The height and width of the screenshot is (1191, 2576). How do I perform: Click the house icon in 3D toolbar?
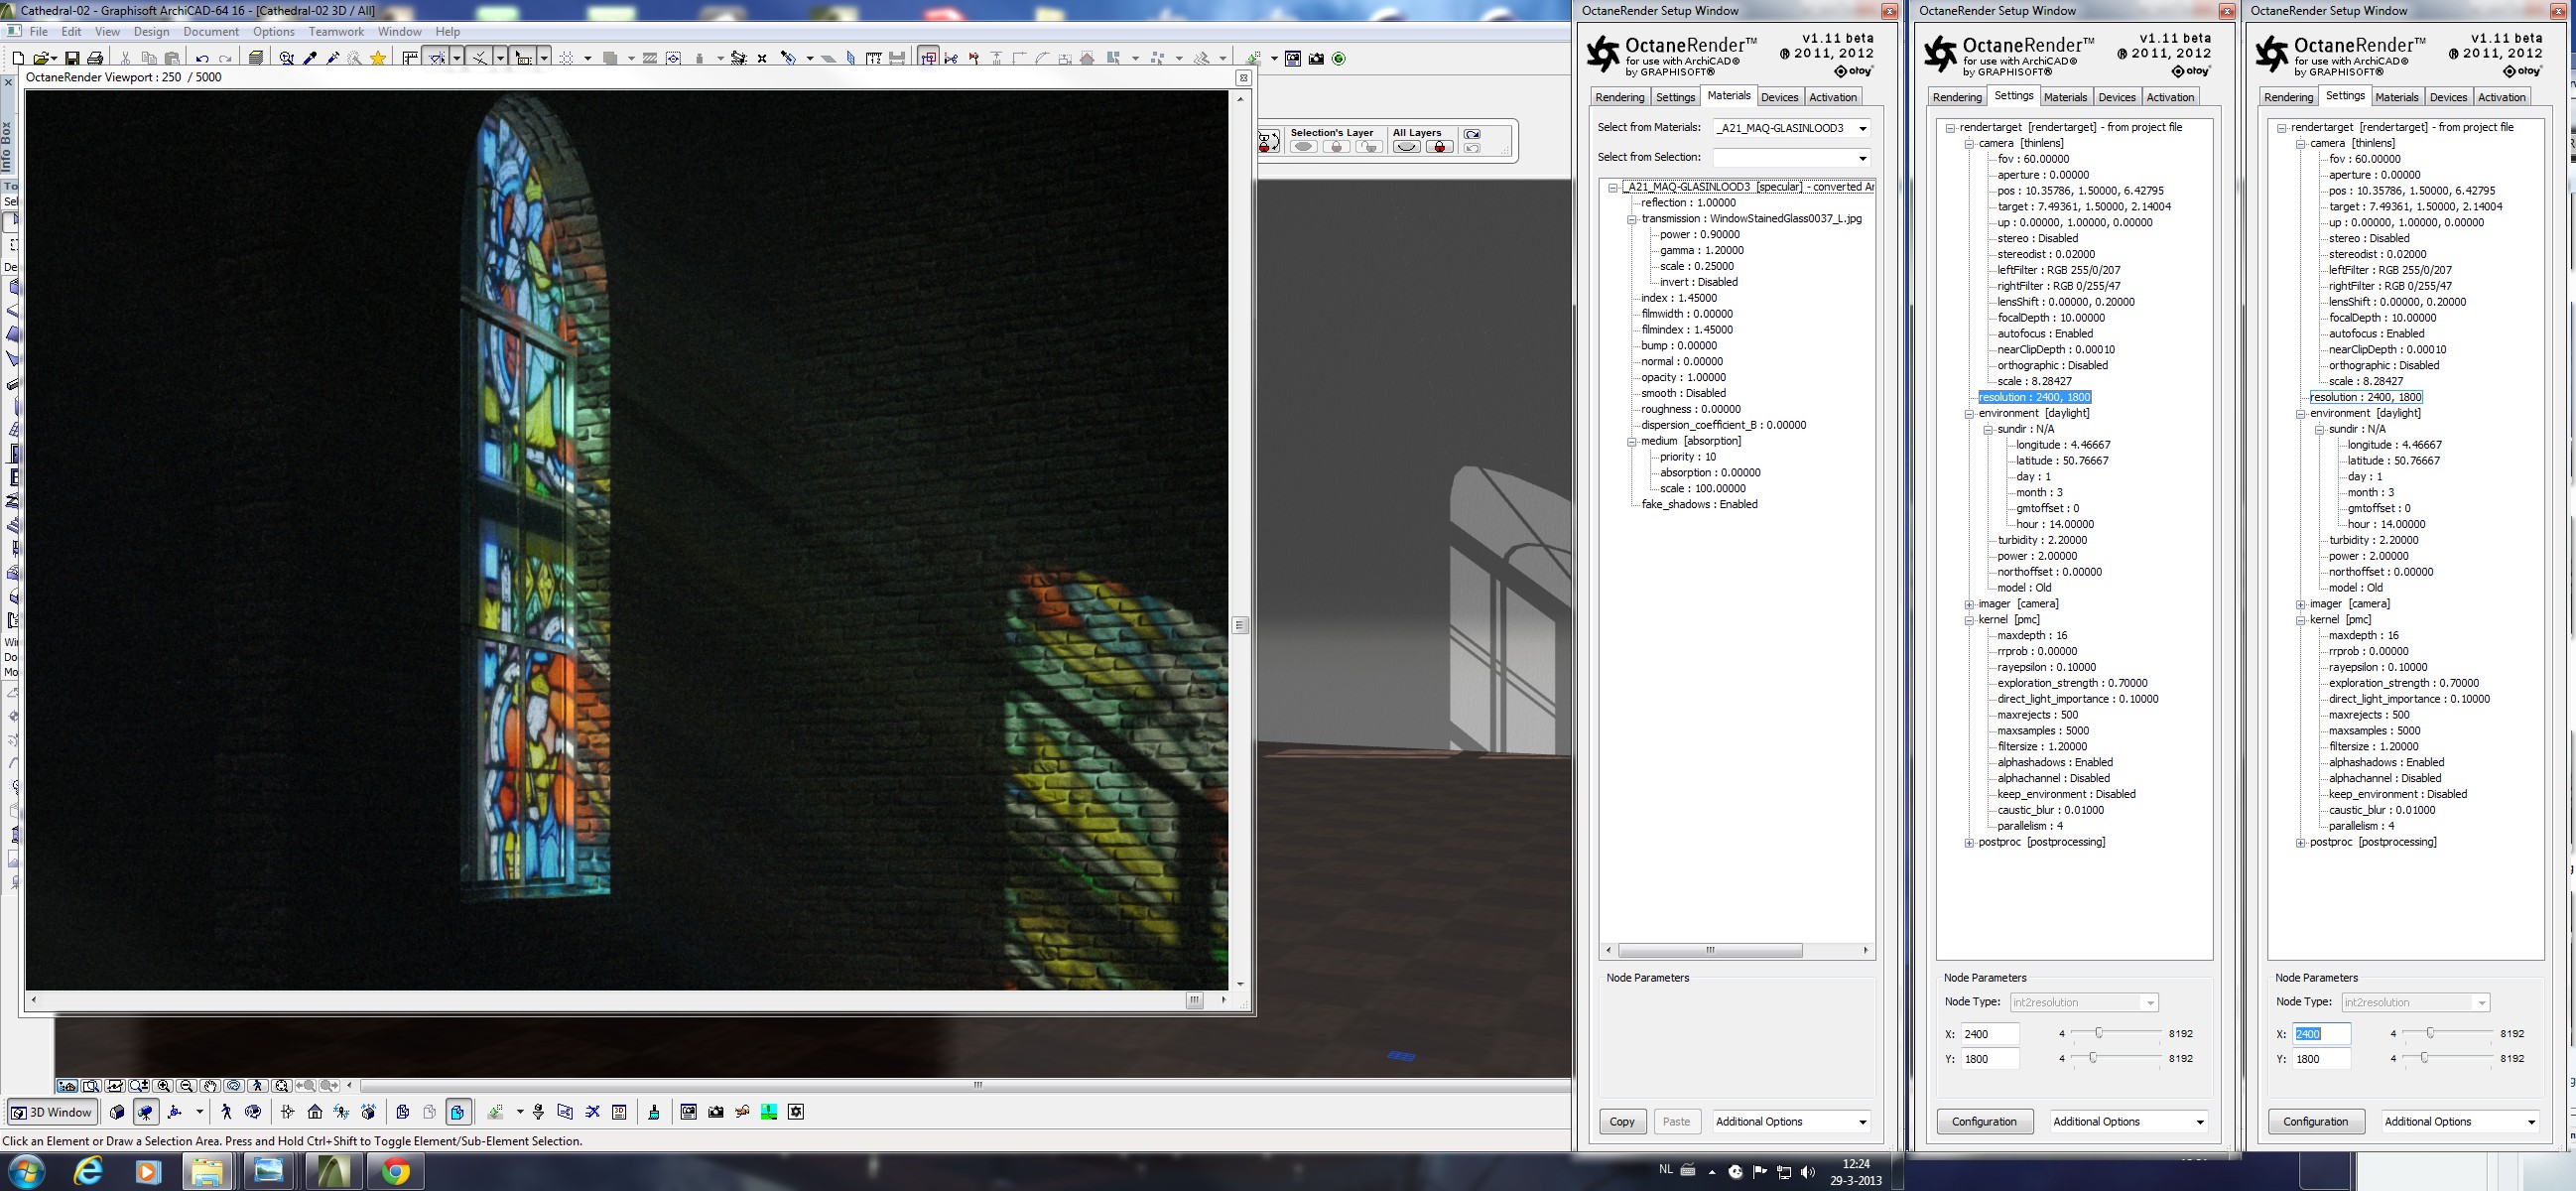tap(315, 1112)
